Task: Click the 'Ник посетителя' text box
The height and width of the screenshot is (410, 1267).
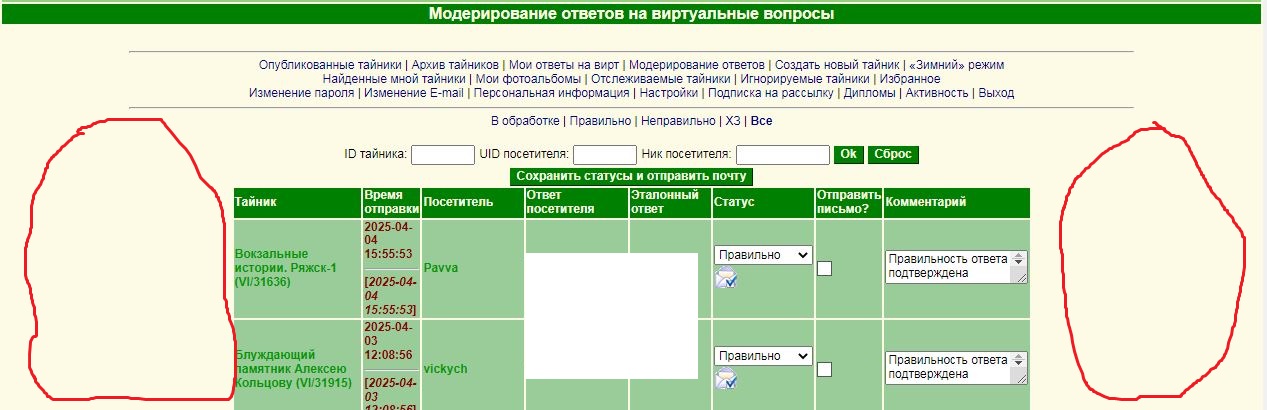Action: point(782,155)
